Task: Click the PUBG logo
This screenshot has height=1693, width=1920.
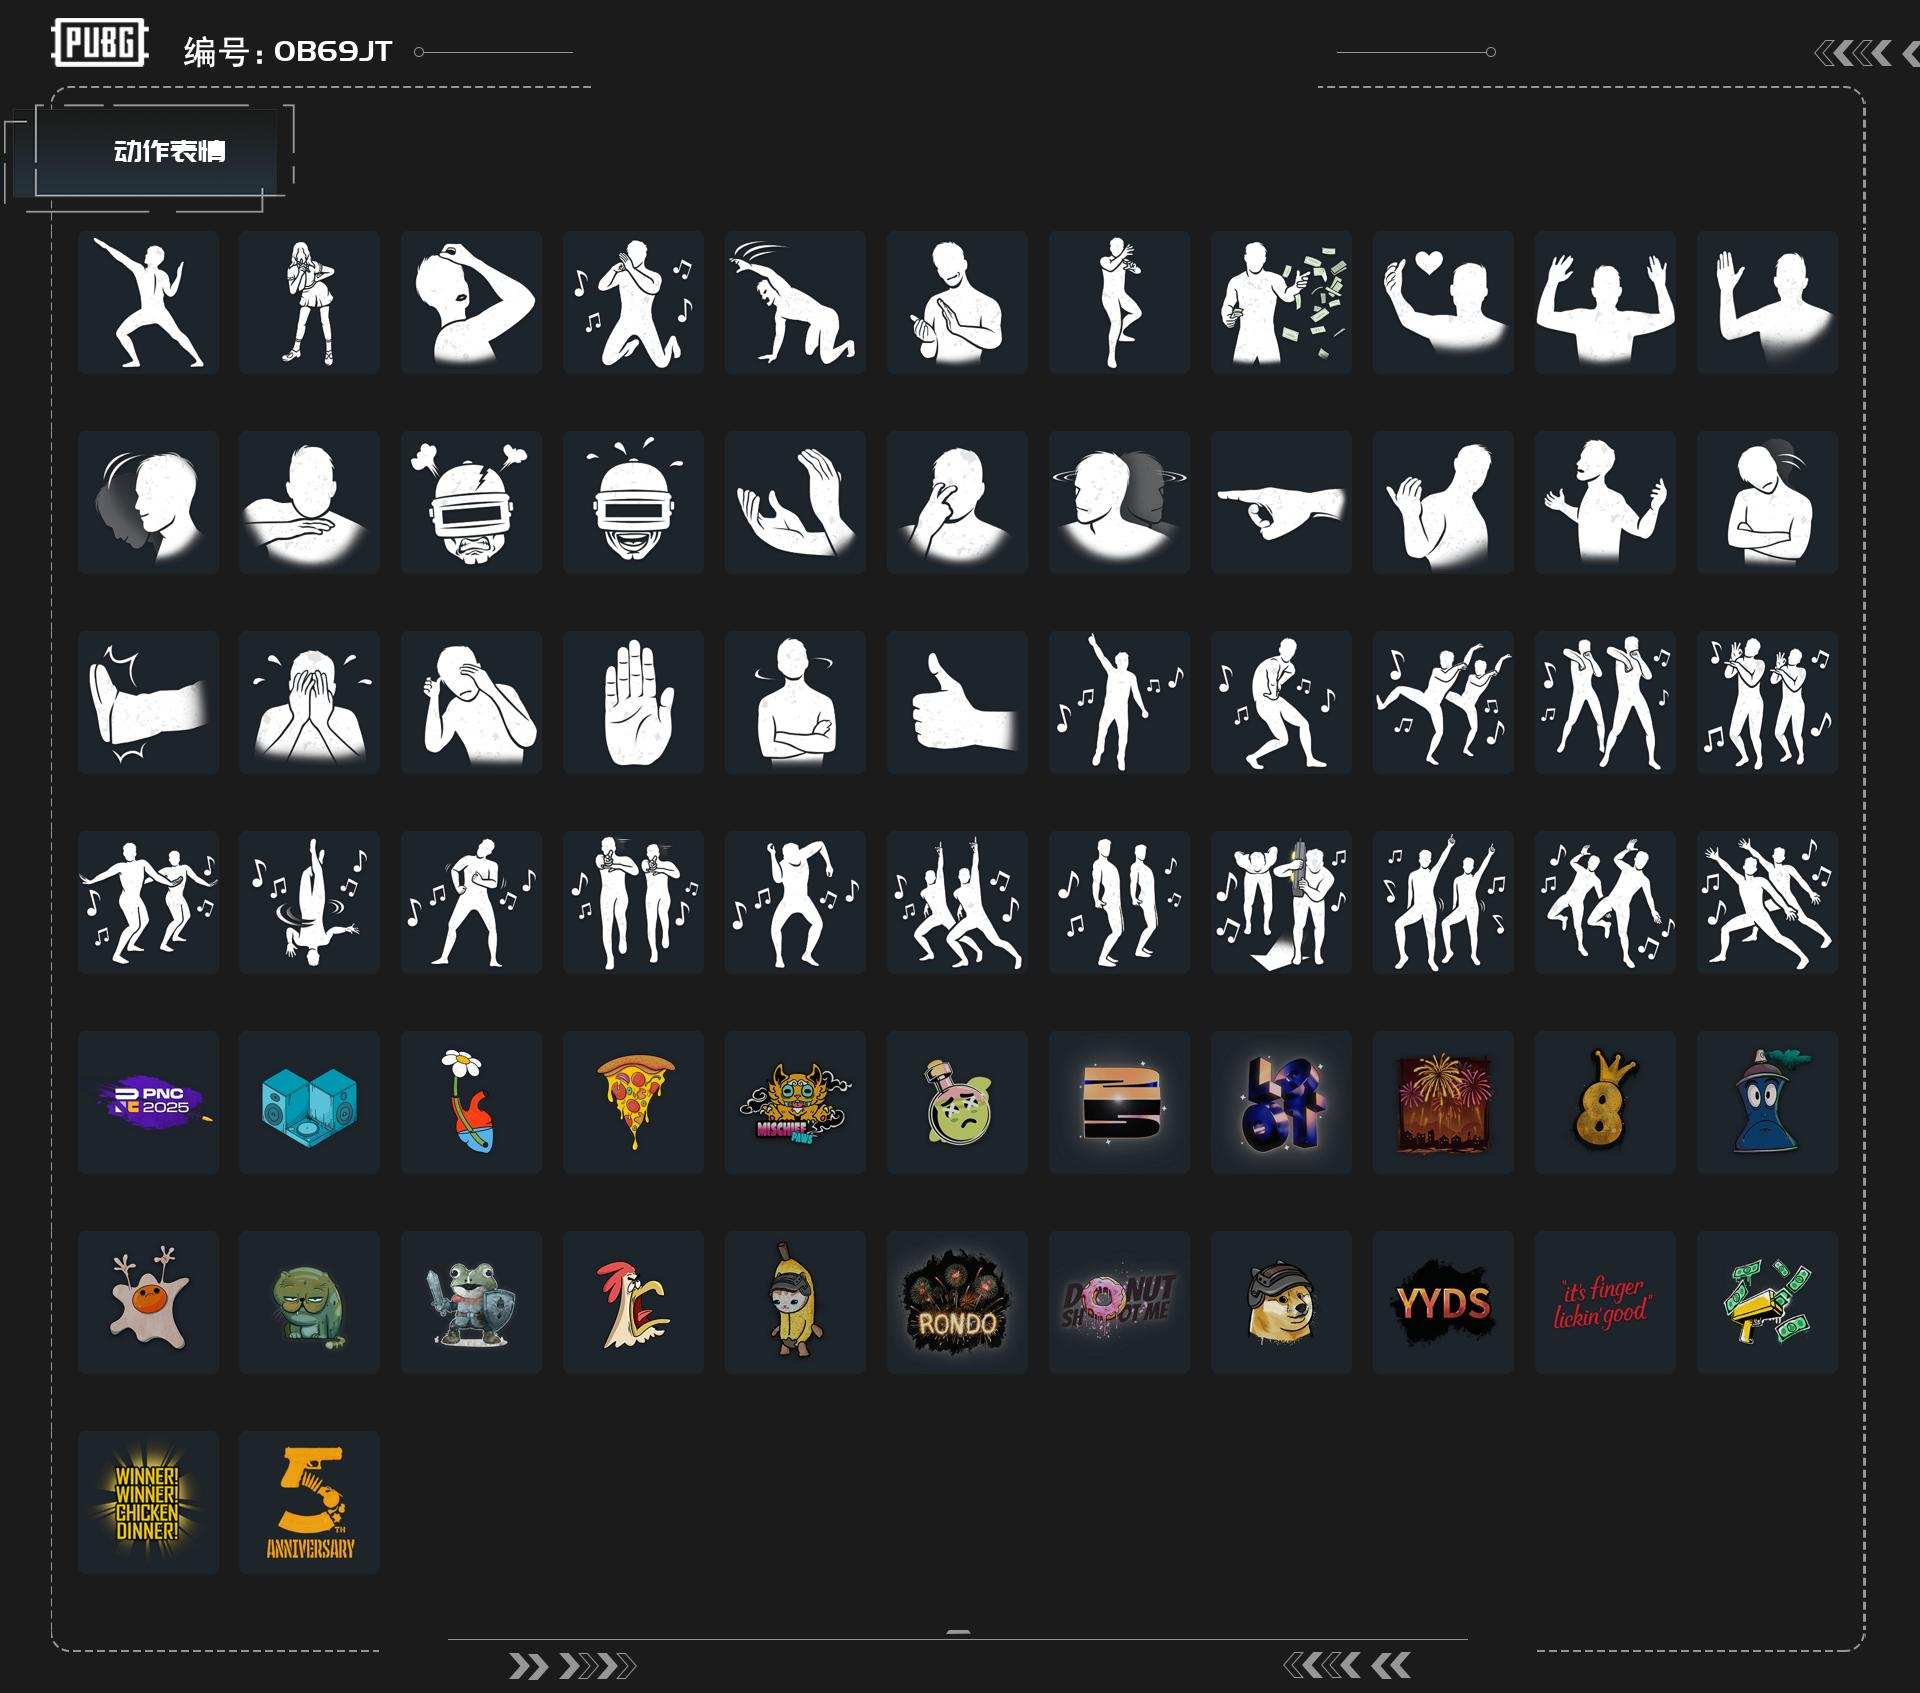Action: click(100, 43)
